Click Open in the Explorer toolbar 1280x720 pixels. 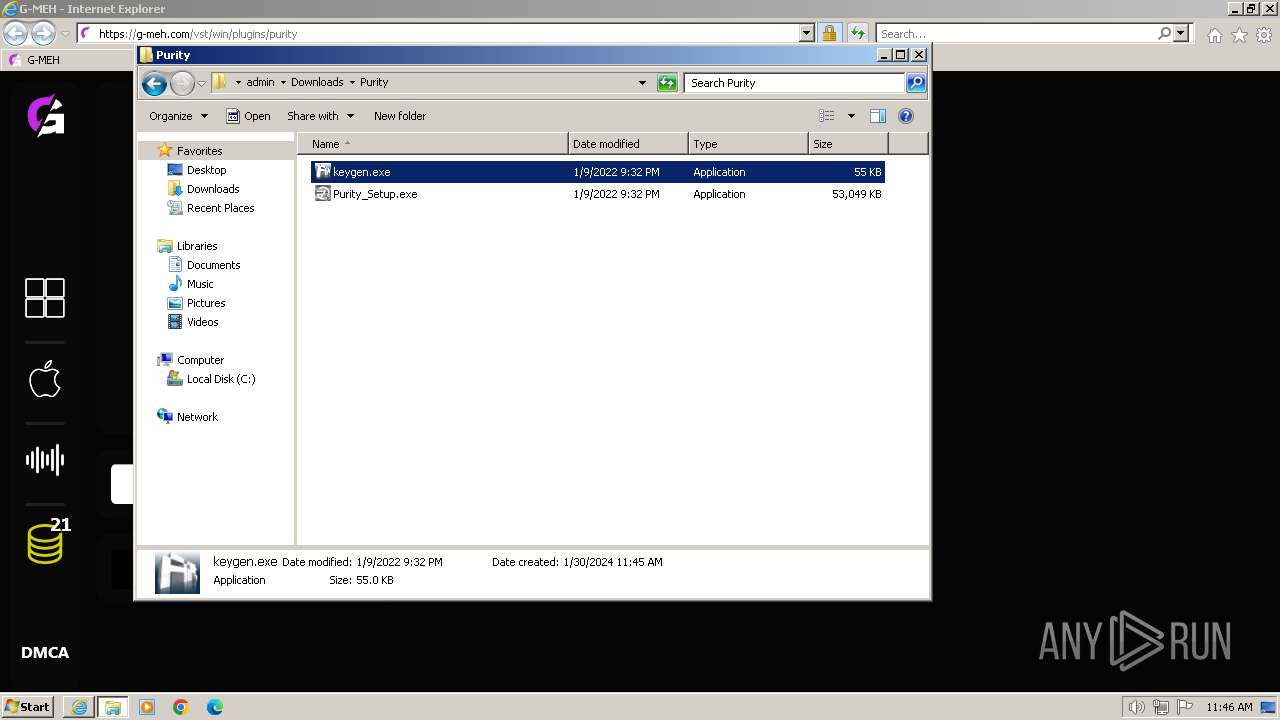248,116
